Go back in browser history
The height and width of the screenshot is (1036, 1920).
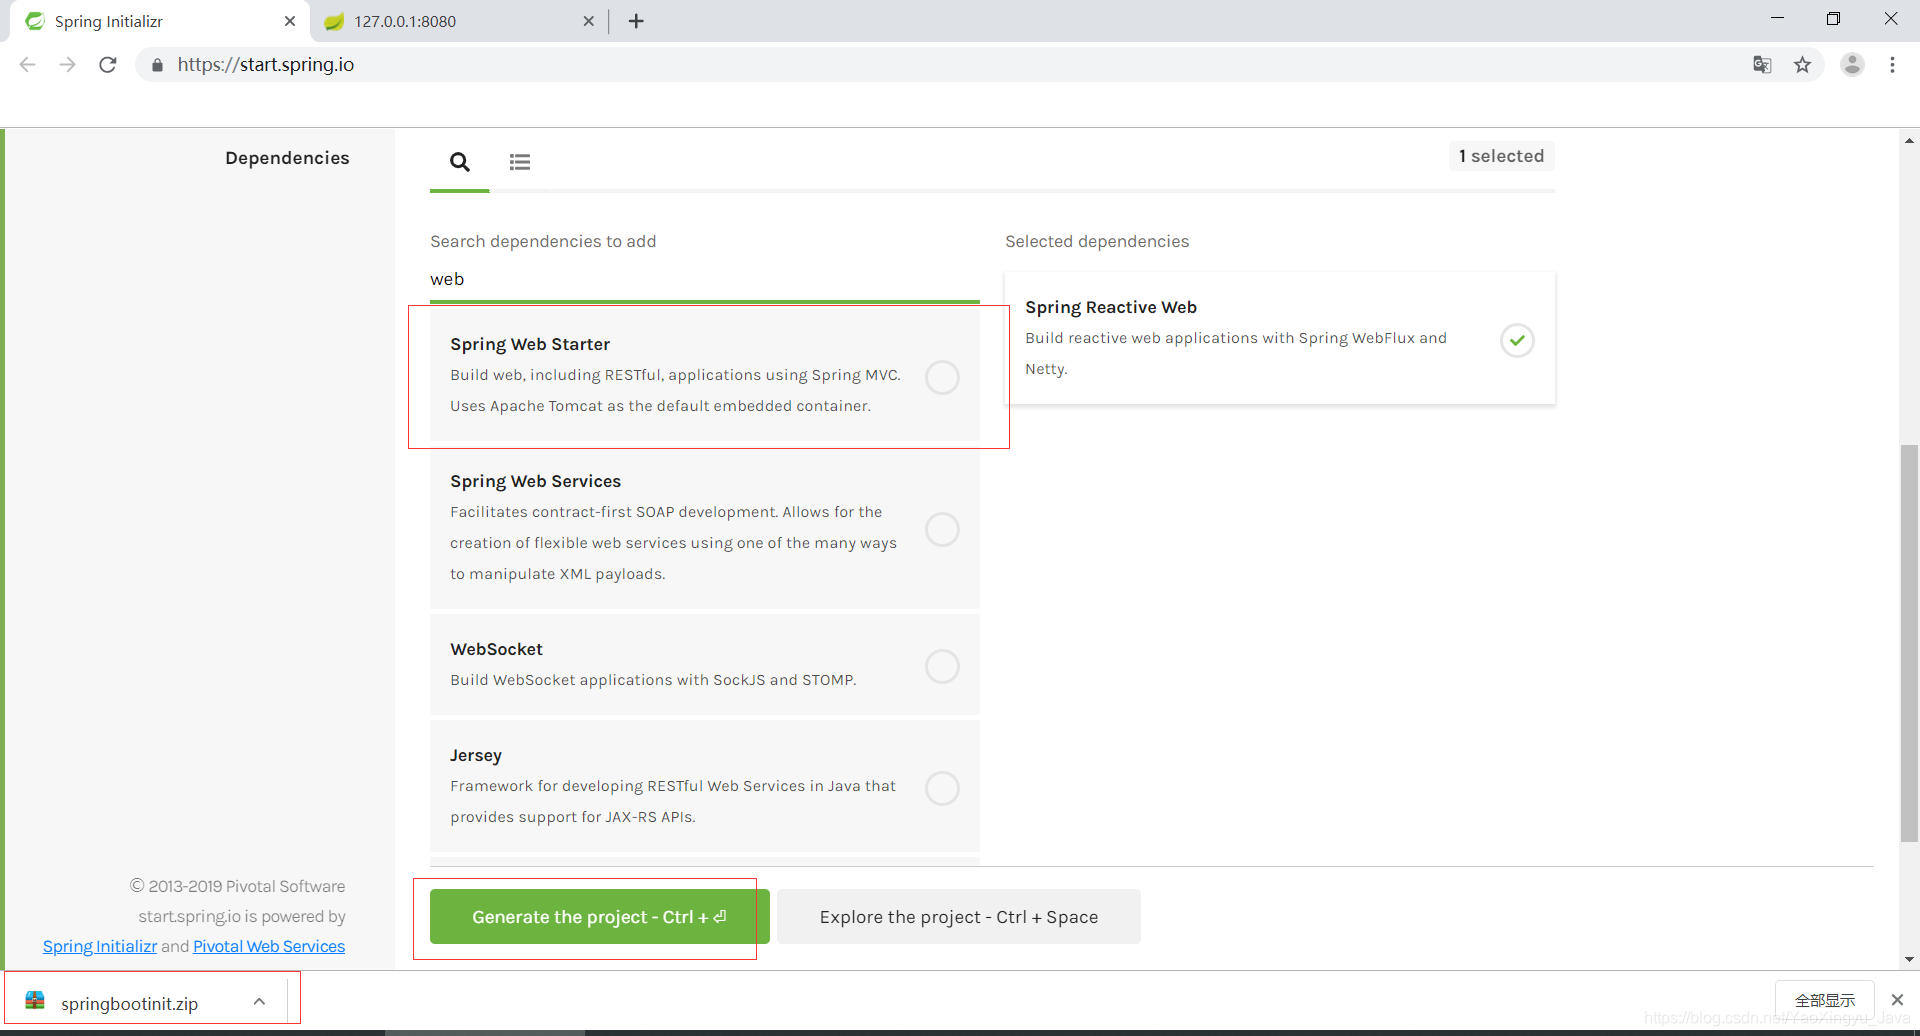[x=28, y=65]
